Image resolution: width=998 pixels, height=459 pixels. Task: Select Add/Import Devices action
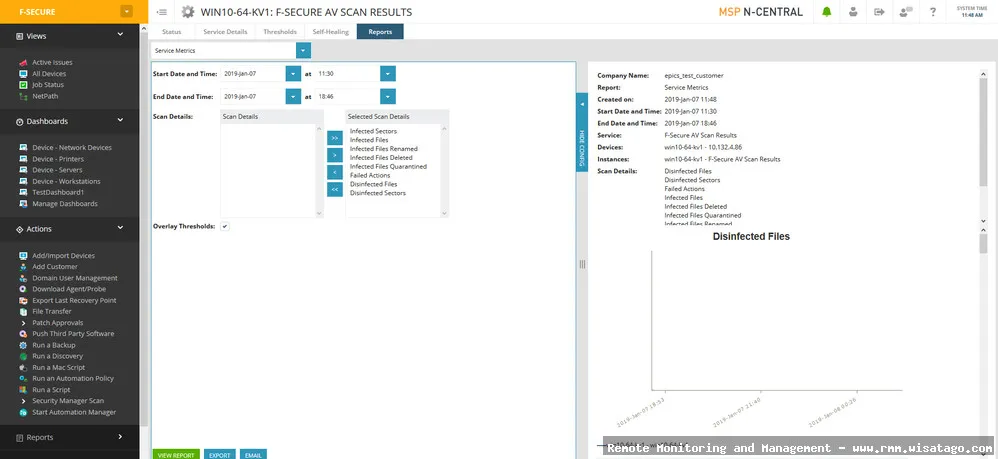64,256
